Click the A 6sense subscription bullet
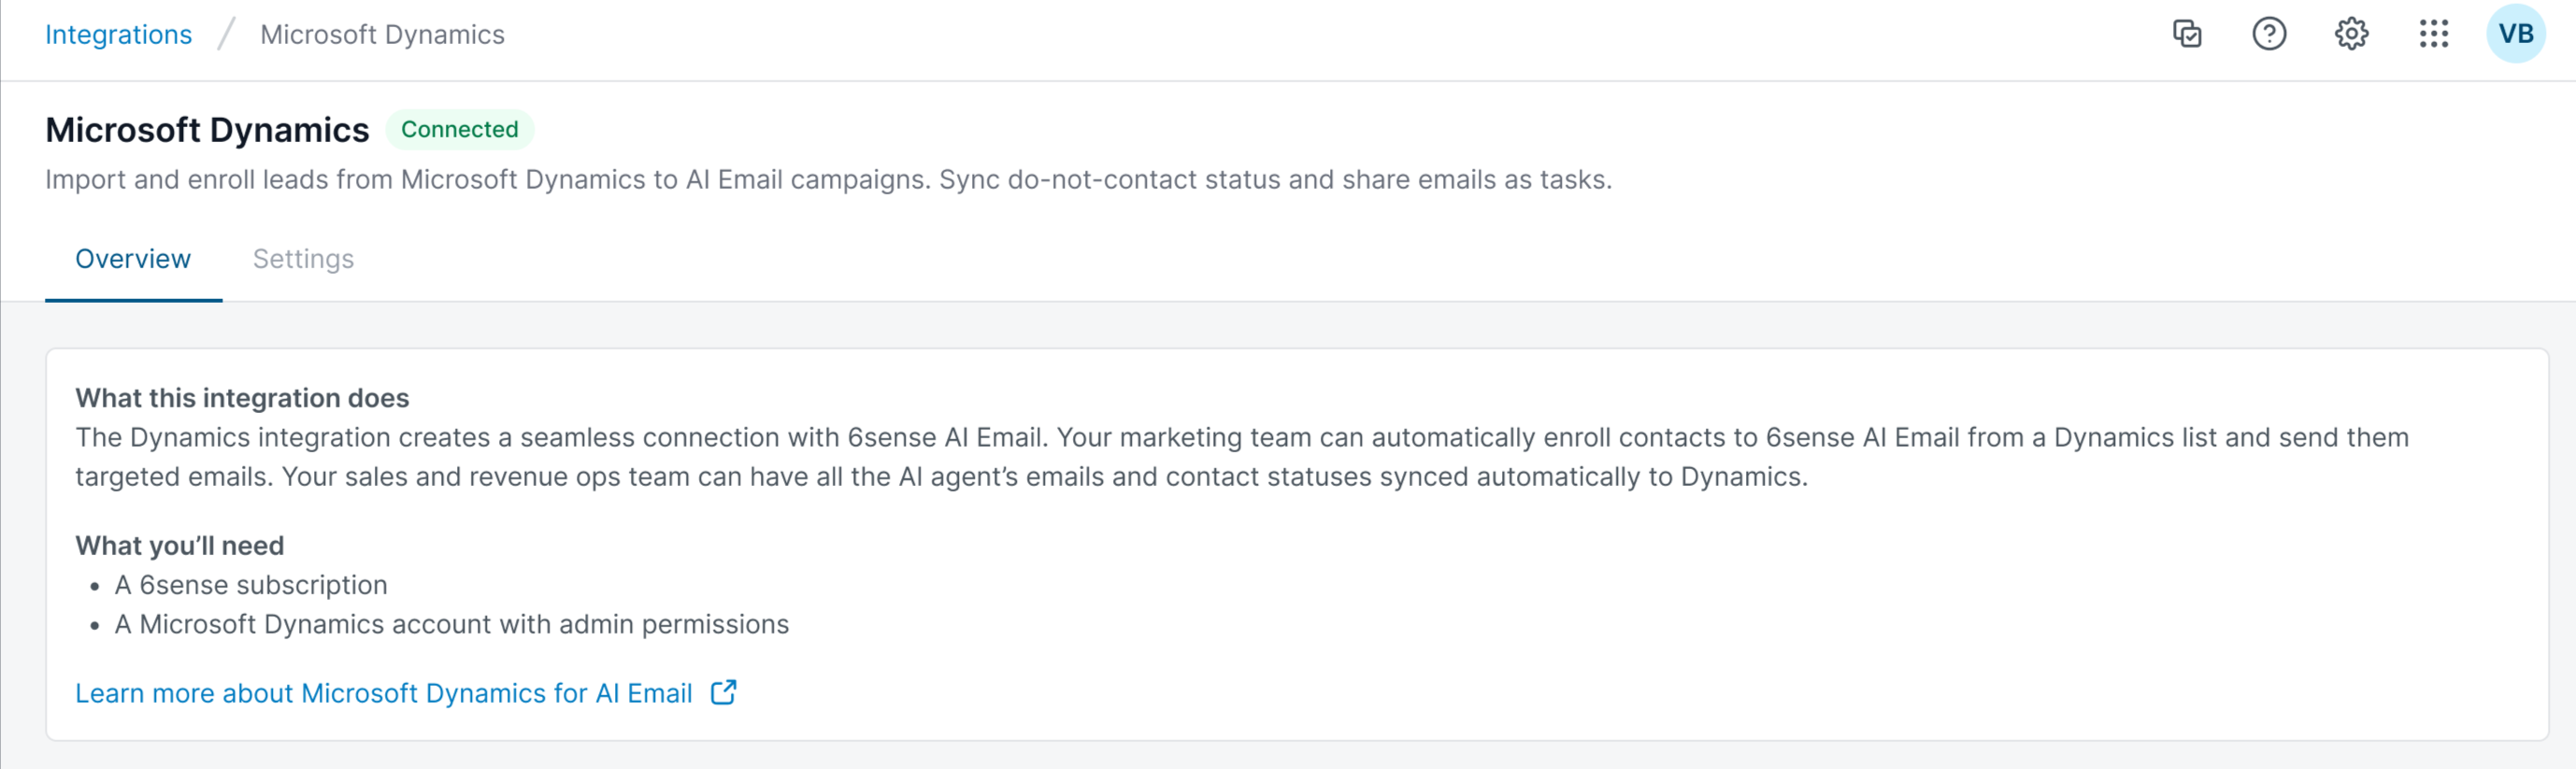The height and width of the screenshot is (769, 2576). coord(250,585)
